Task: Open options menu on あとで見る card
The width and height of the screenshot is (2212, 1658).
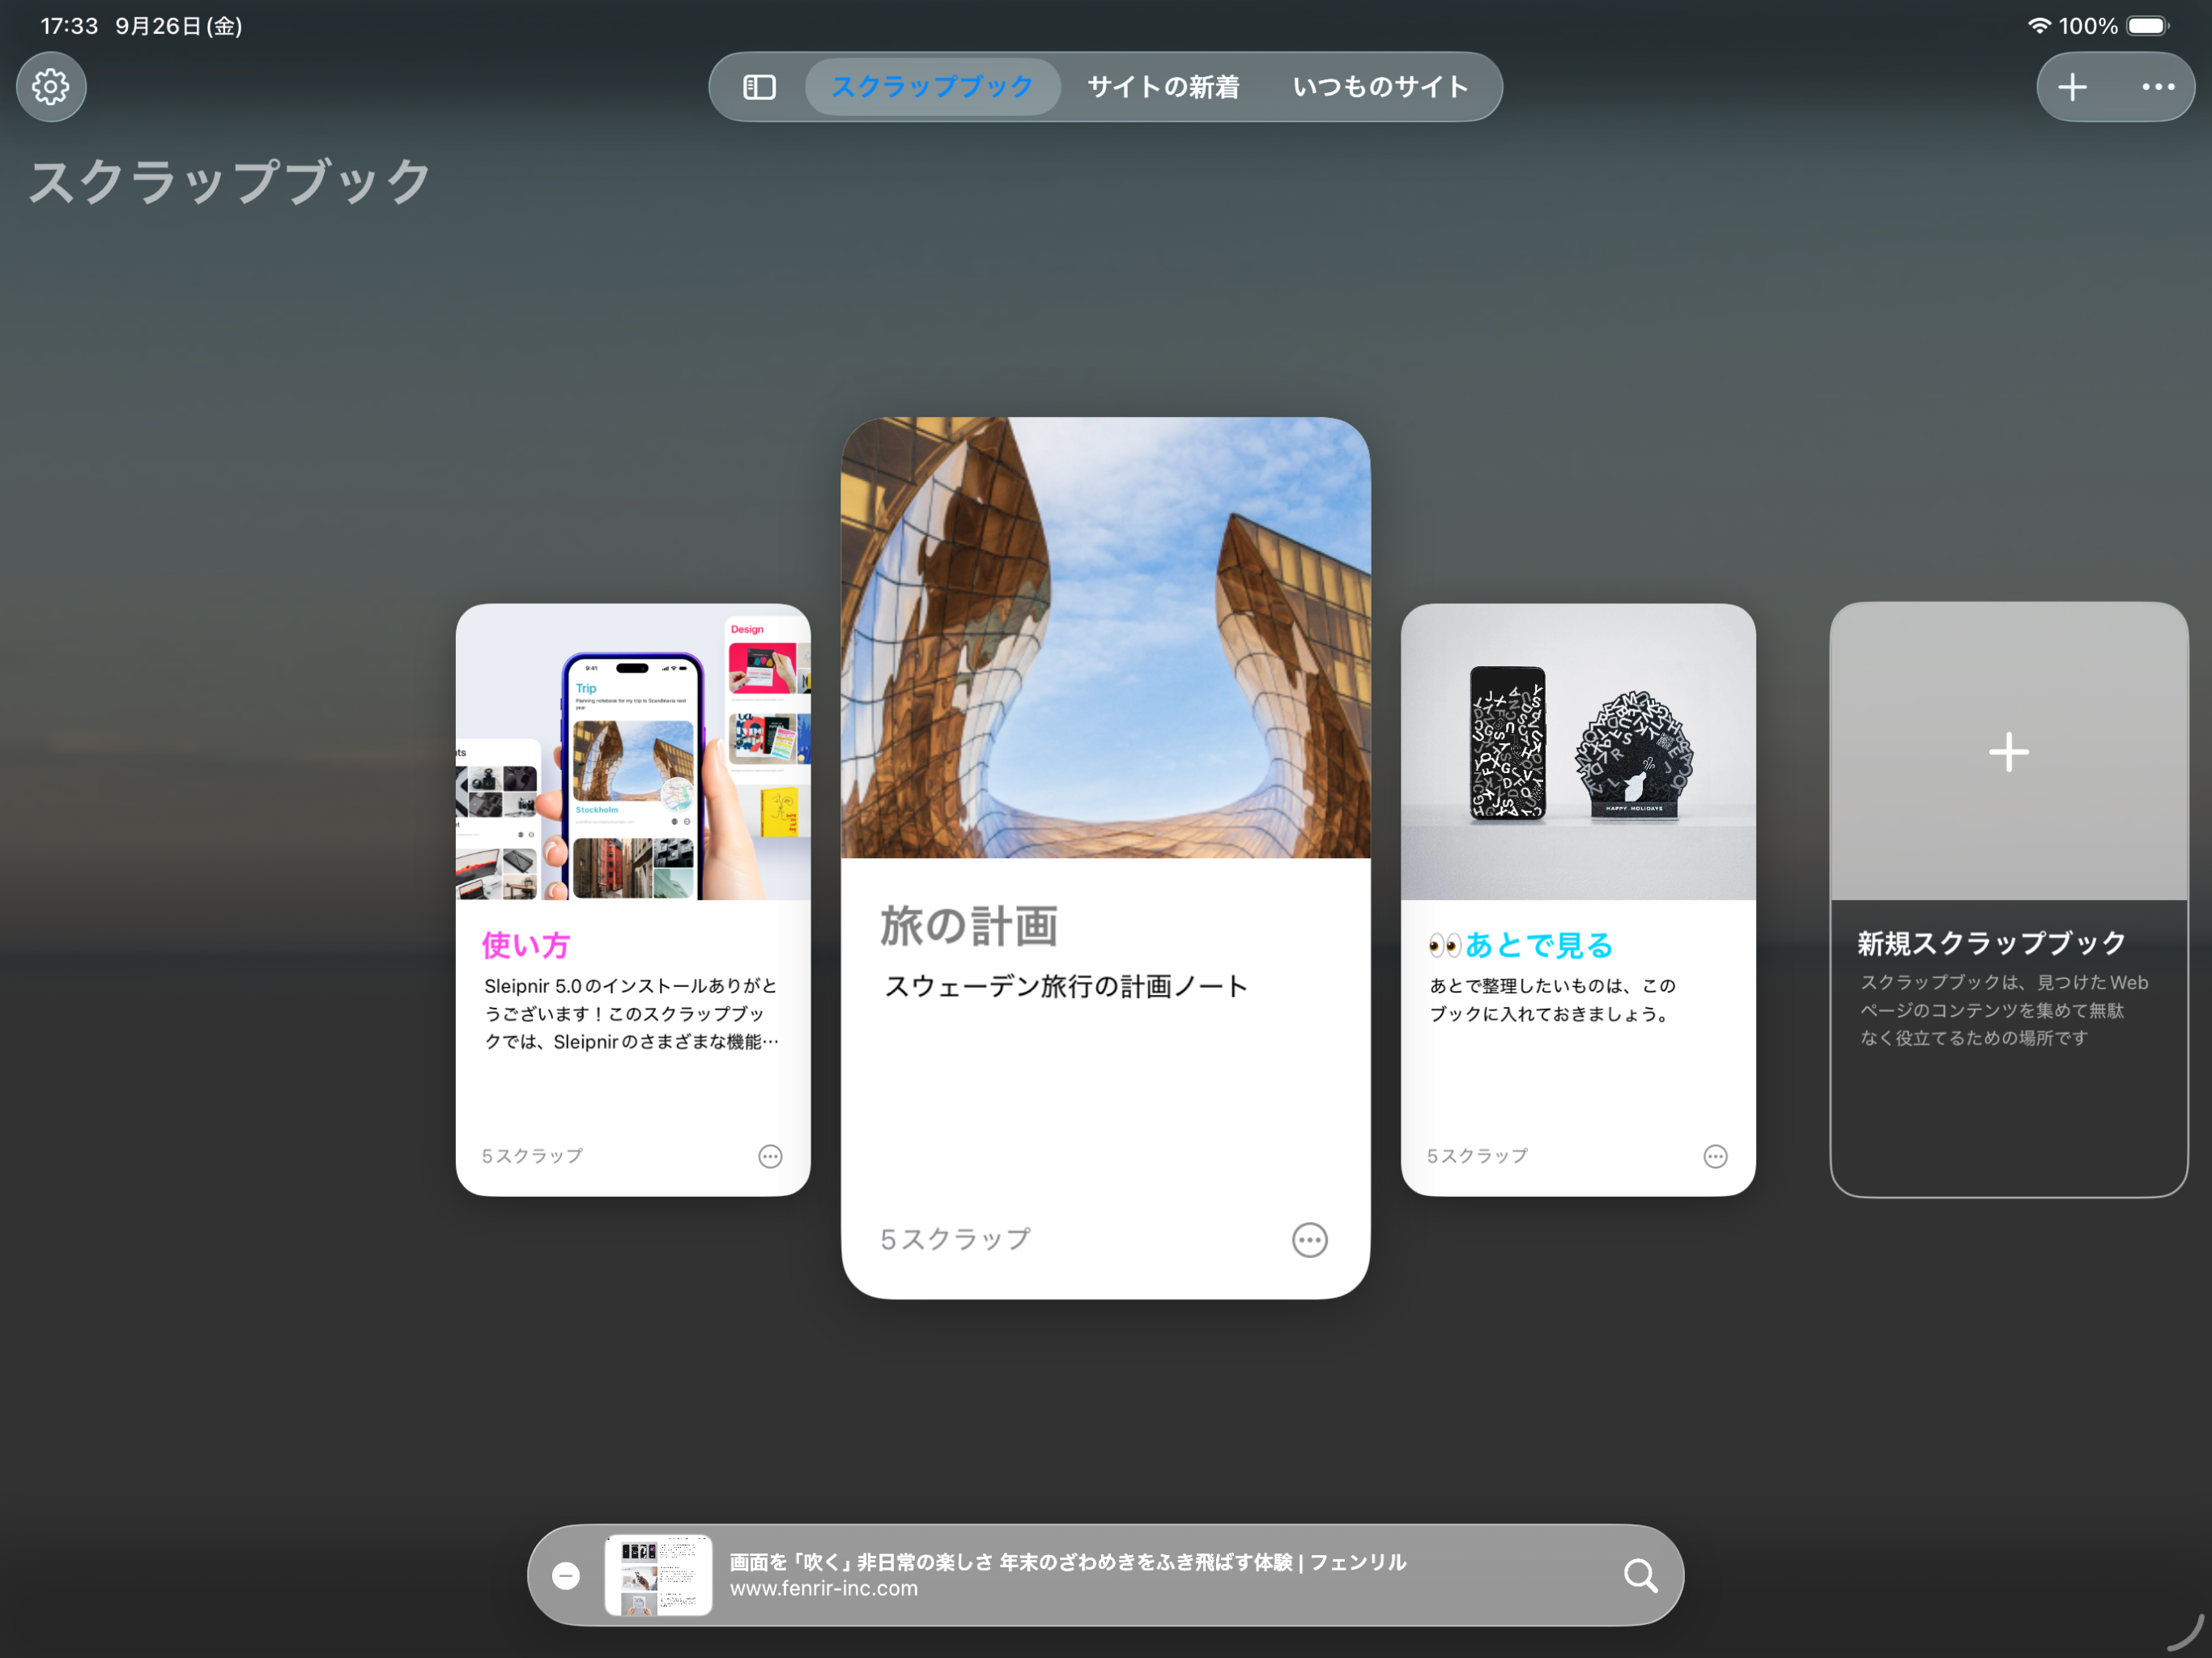Action: point(1715,1156)
